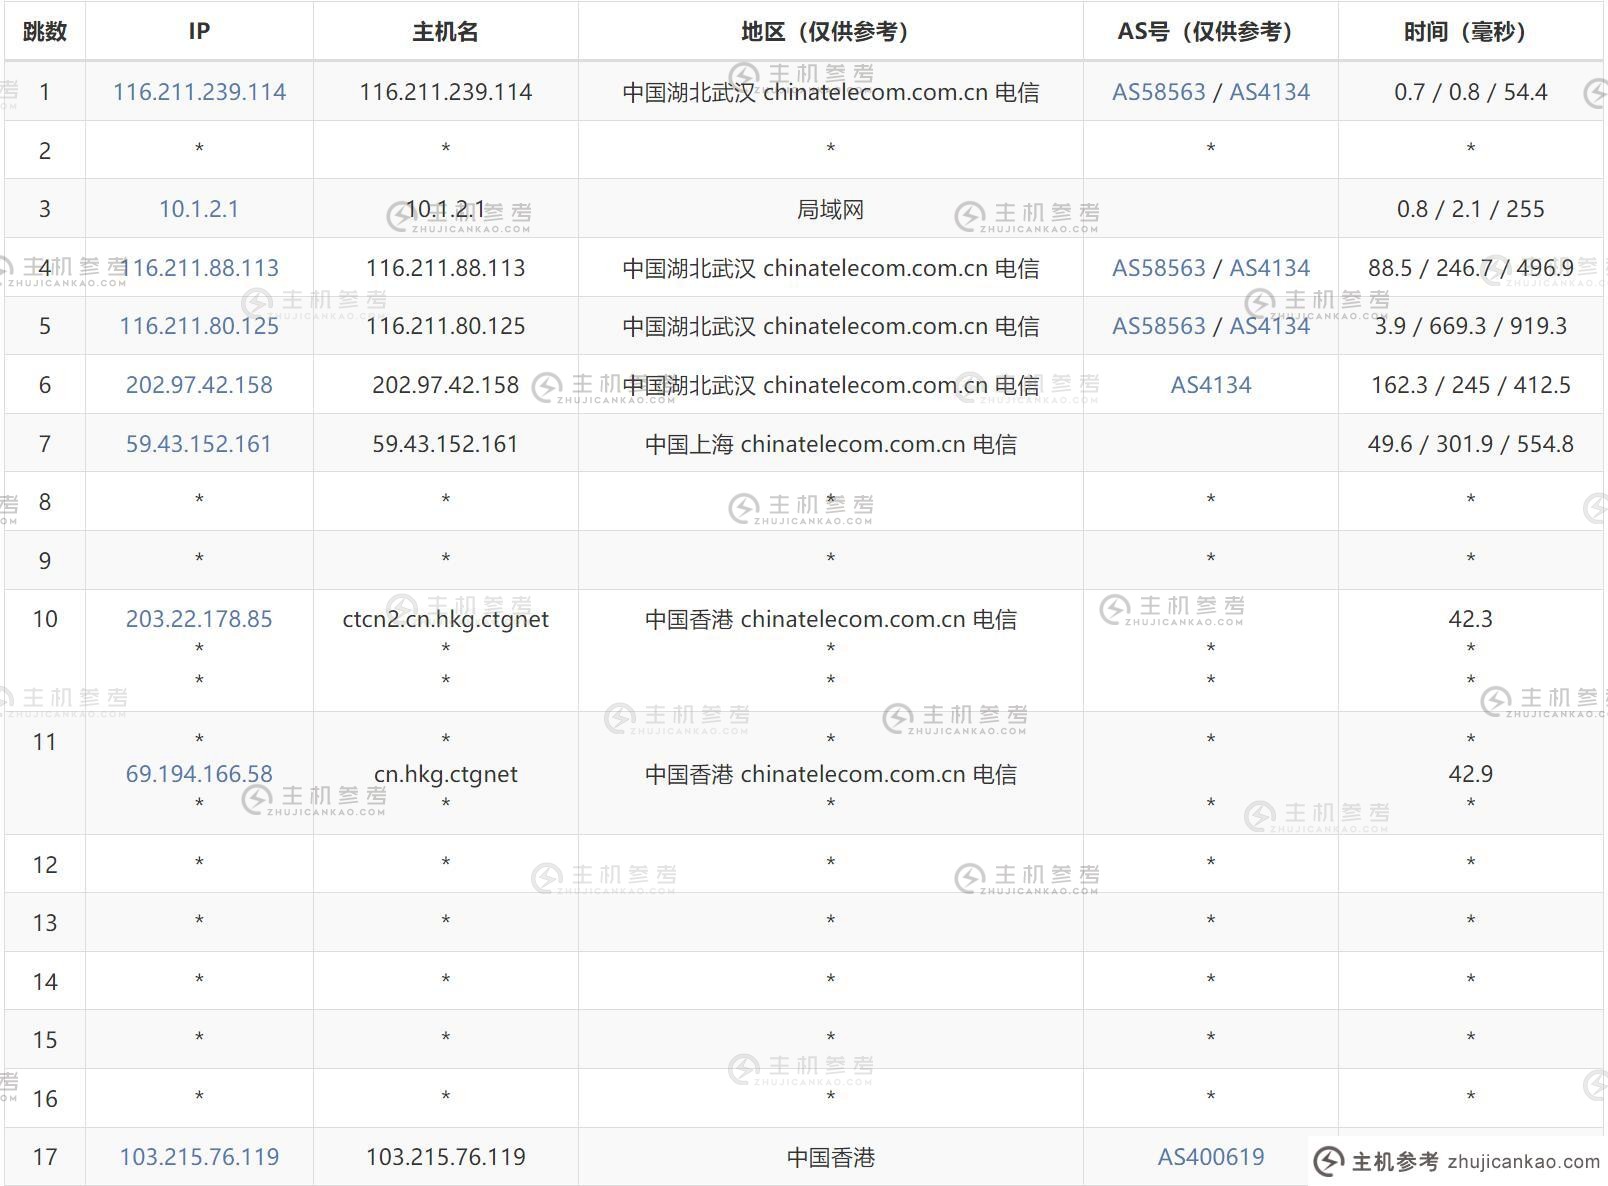This screenshot has width=1608, height=1186.
Task: Select hostname cn.hkg.ctgnet in hop 11
Action: pos(446,774)
